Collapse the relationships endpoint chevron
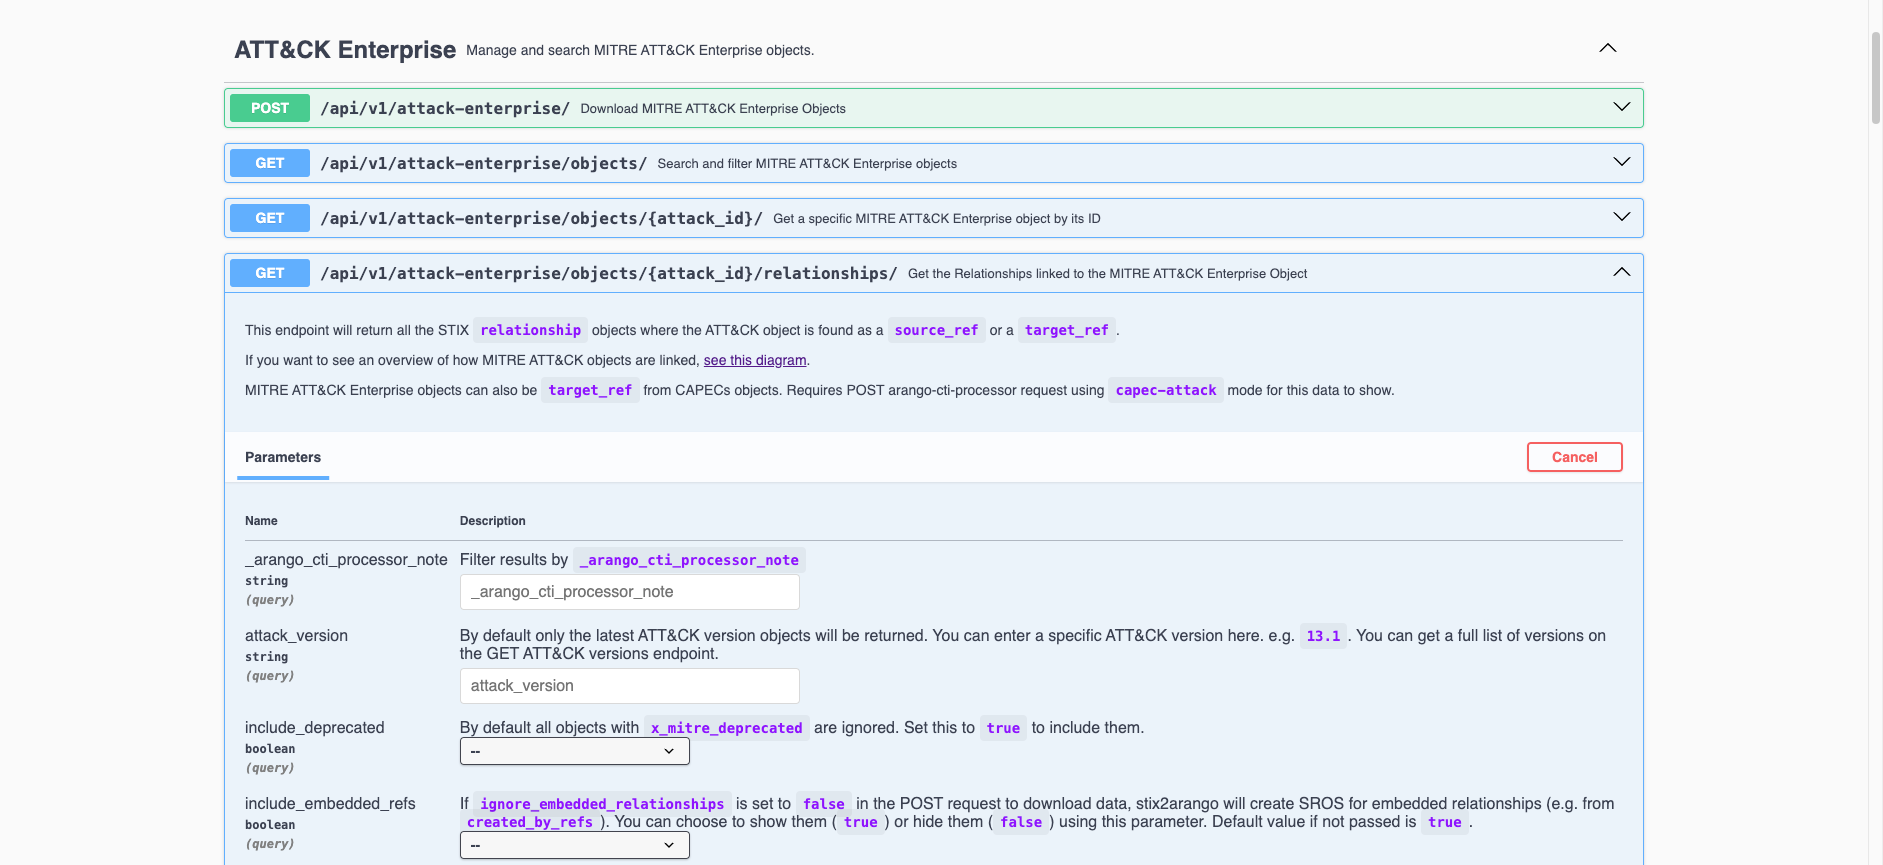The image size is (1883, 865). 1621,272
